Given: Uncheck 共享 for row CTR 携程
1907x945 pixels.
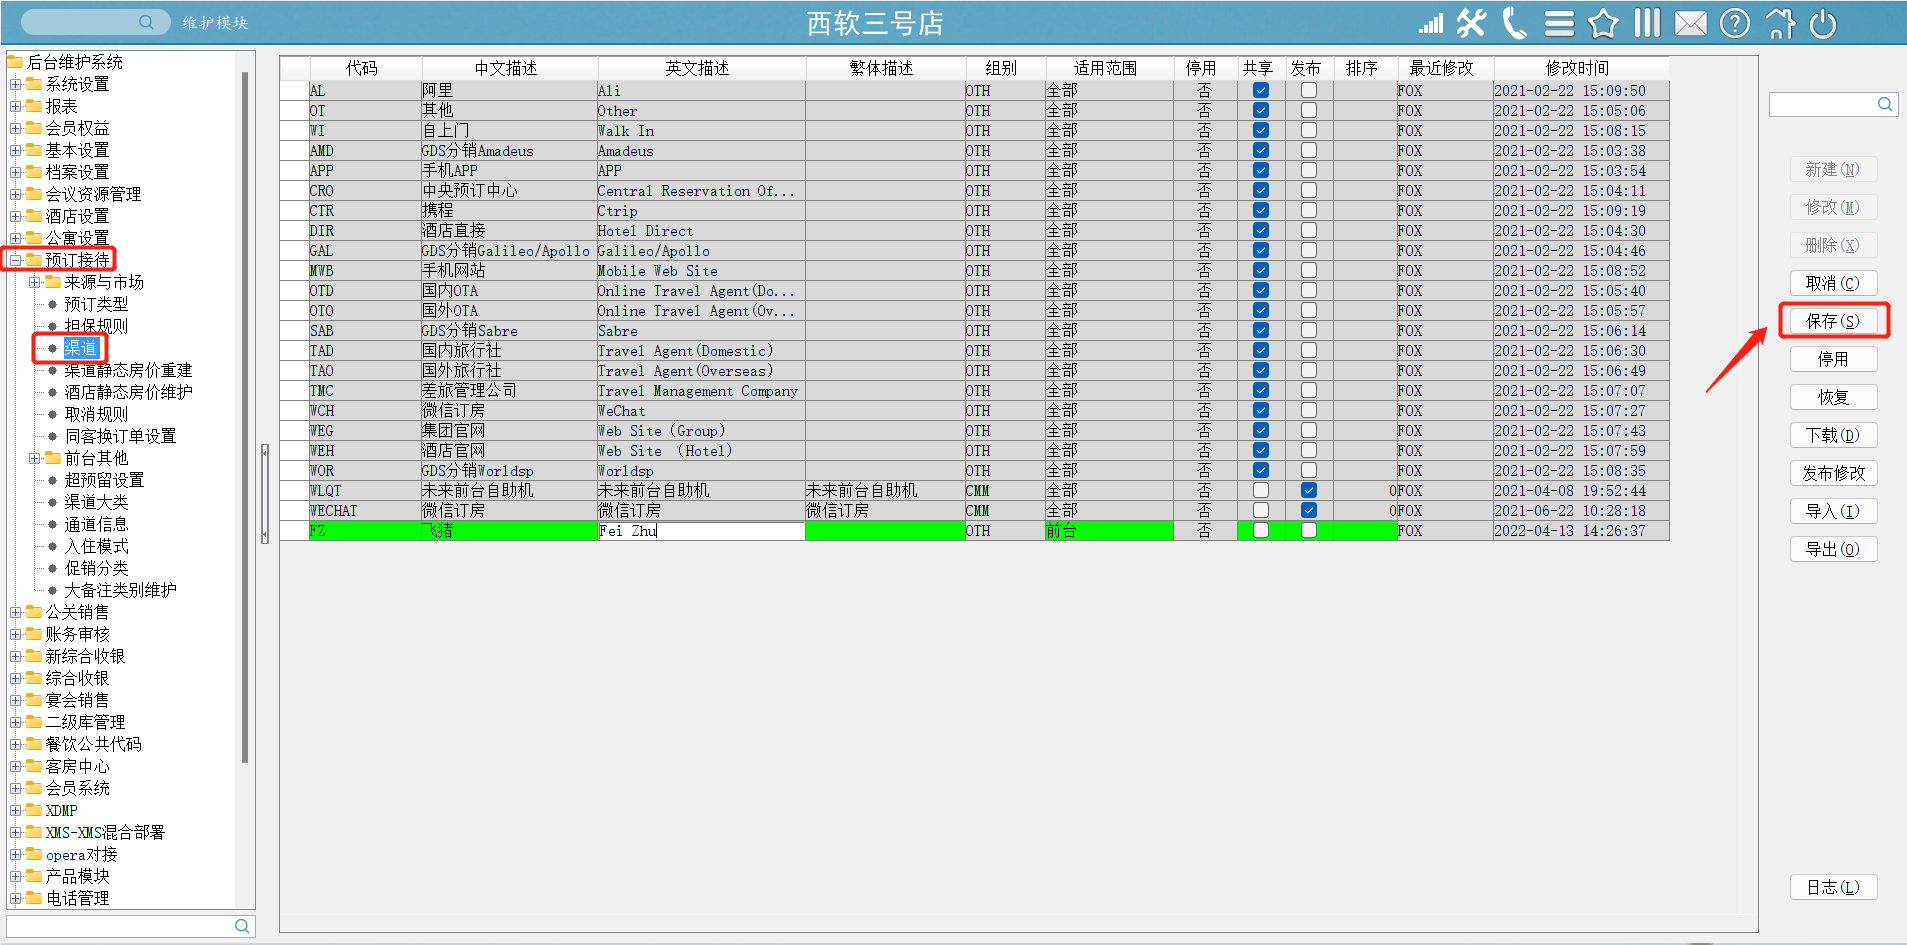Looking at the screenshot, I should coord(1261,210).
